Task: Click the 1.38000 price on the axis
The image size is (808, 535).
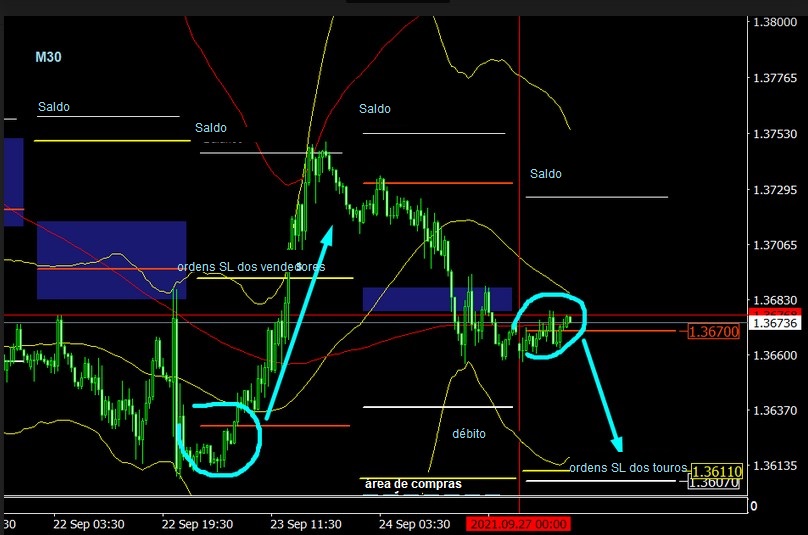Action: pos(774,22)
